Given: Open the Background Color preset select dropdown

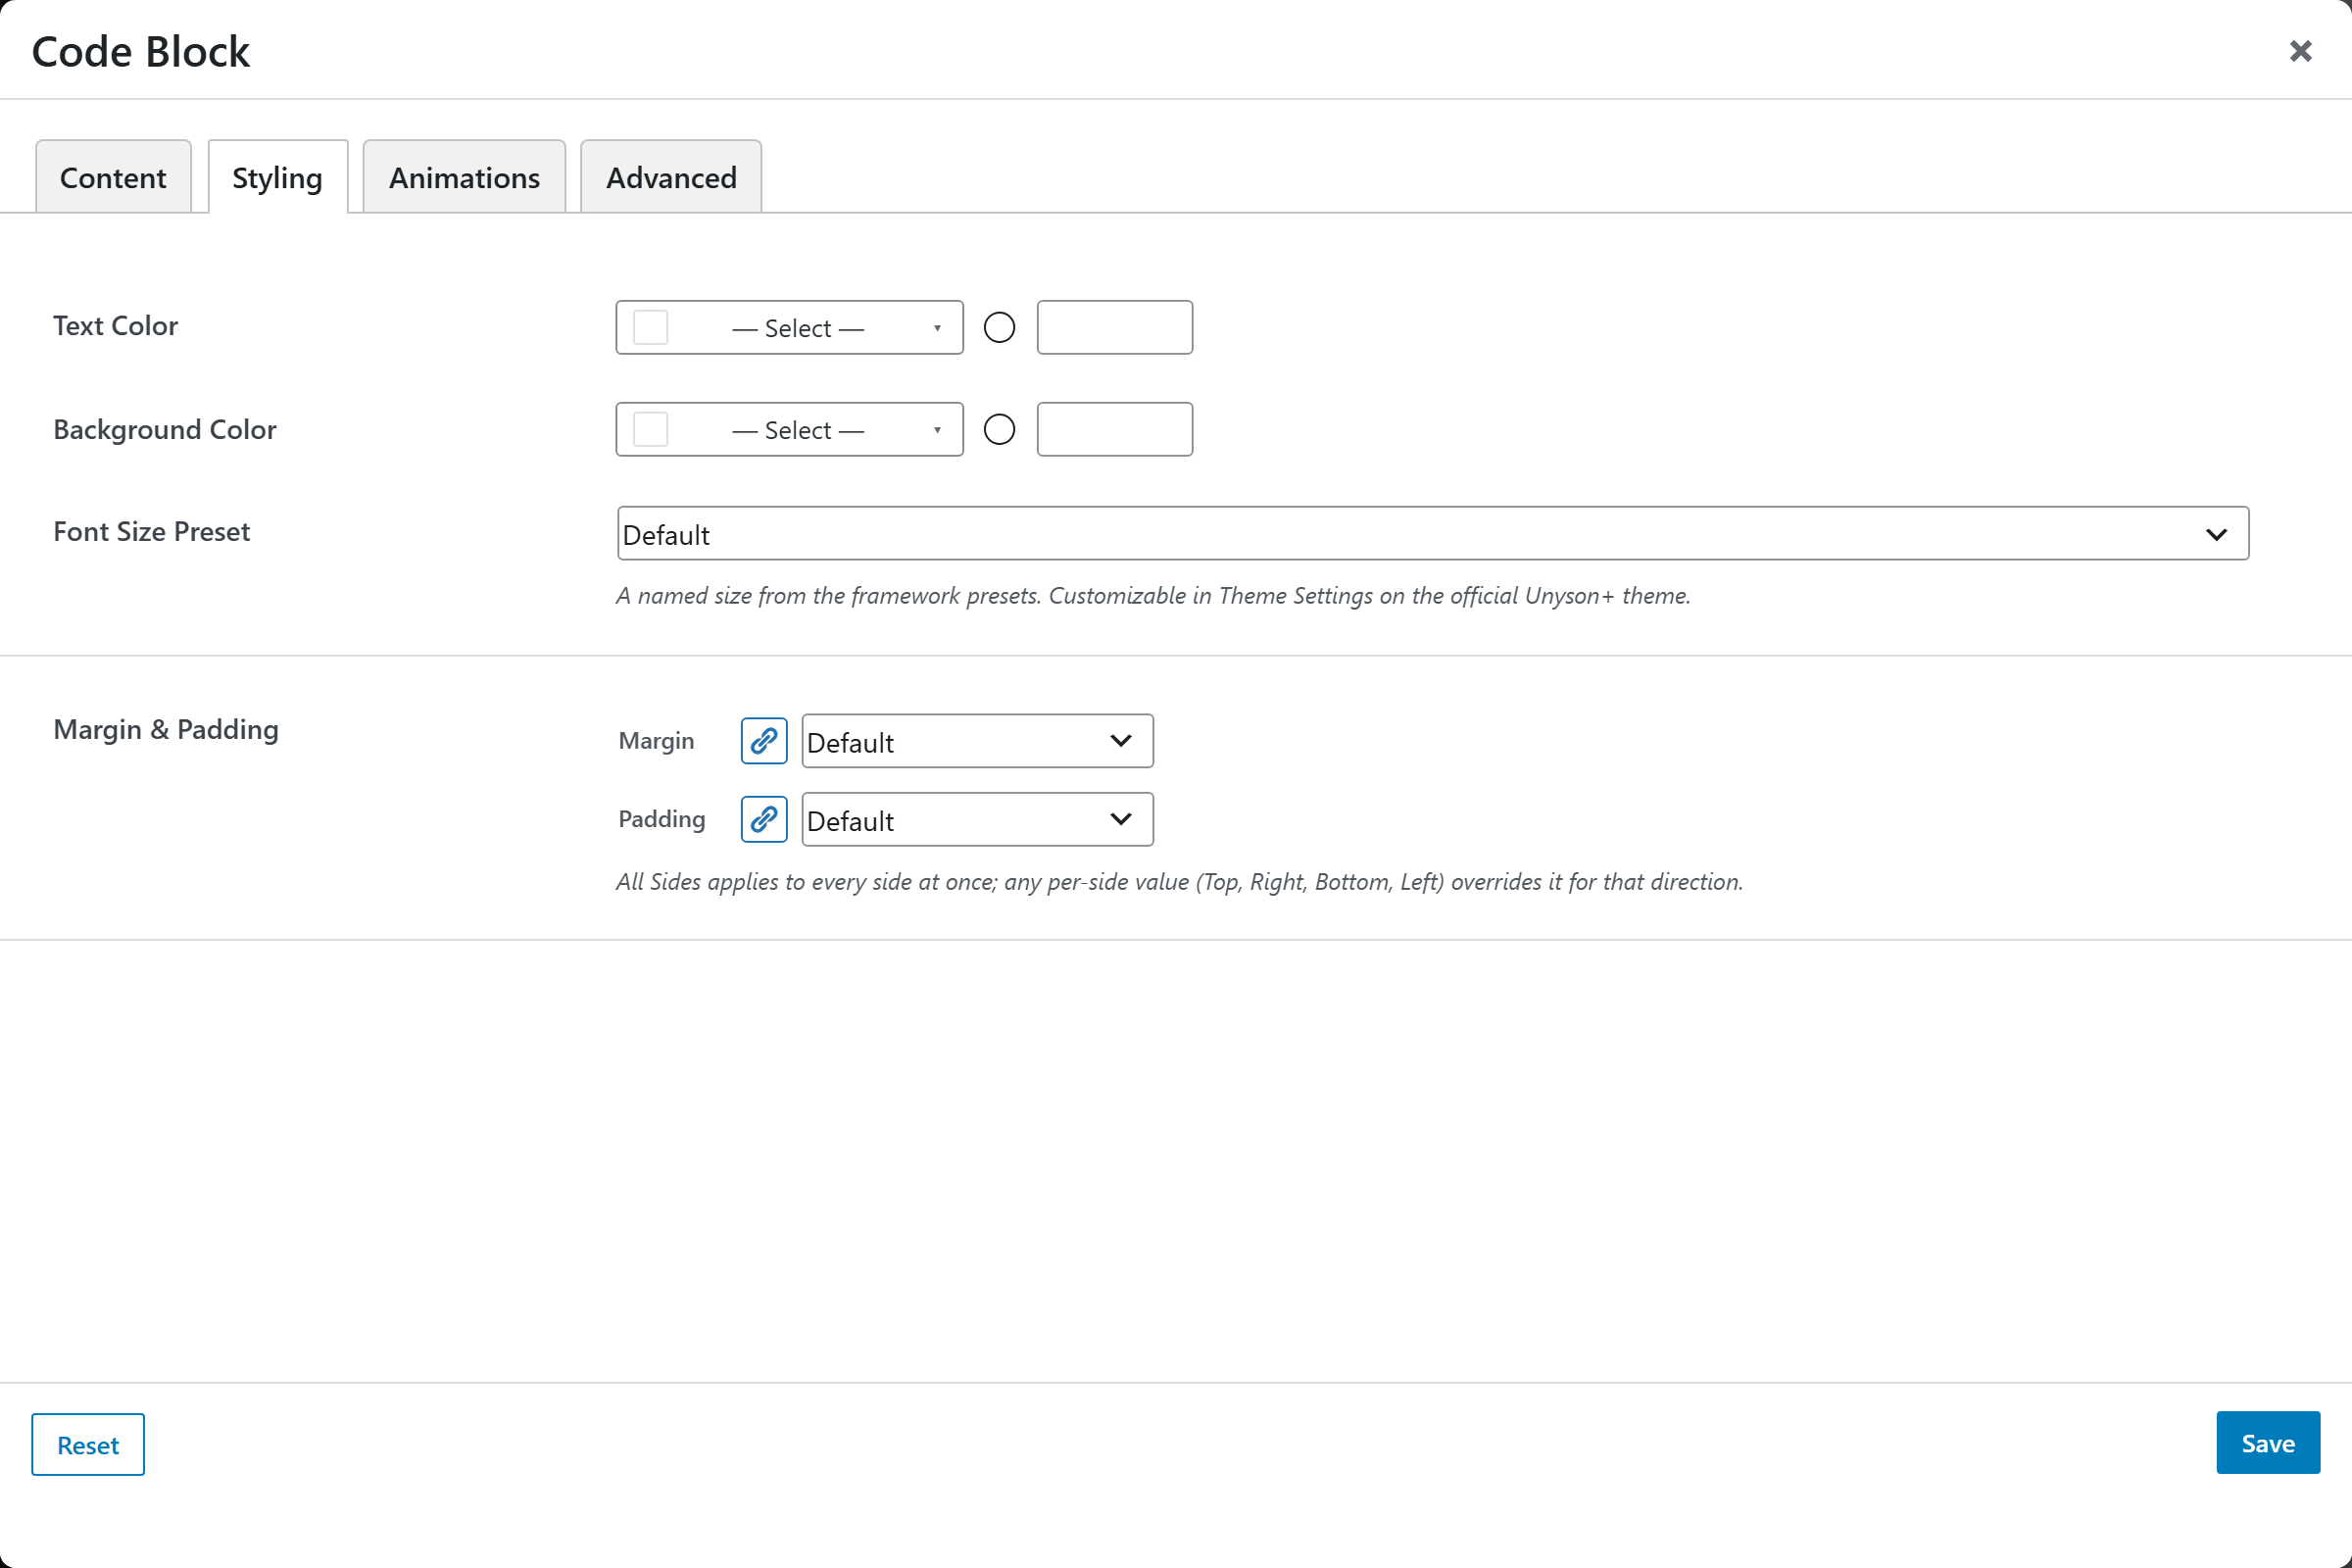Looking at the screenshot, I should [789, 429].
